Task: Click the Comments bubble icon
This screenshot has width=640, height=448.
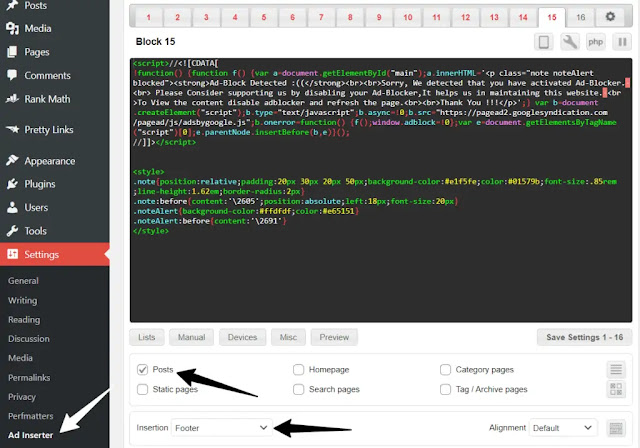Action: coord(12,75)
